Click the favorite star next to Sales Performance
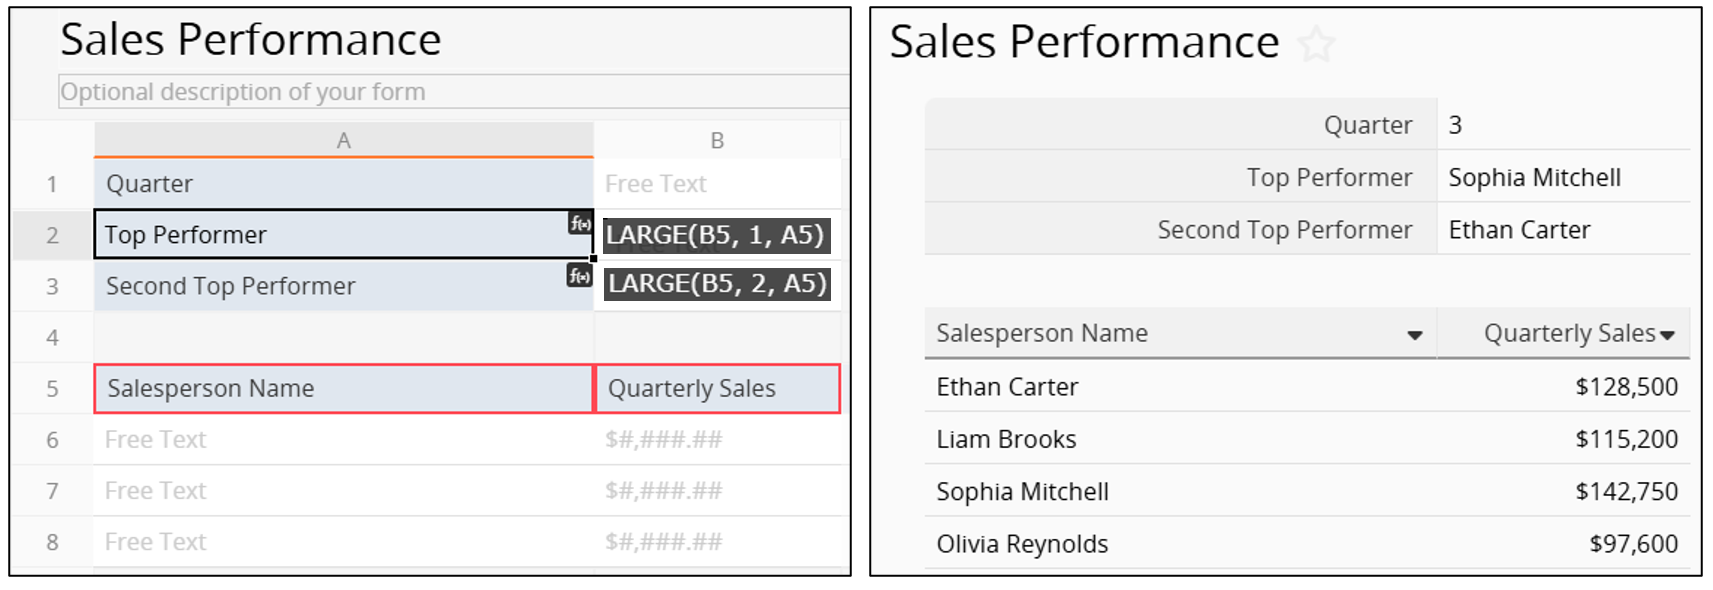The height and width of the screenshot is (590, 1713). click(x=1316, y=44)
